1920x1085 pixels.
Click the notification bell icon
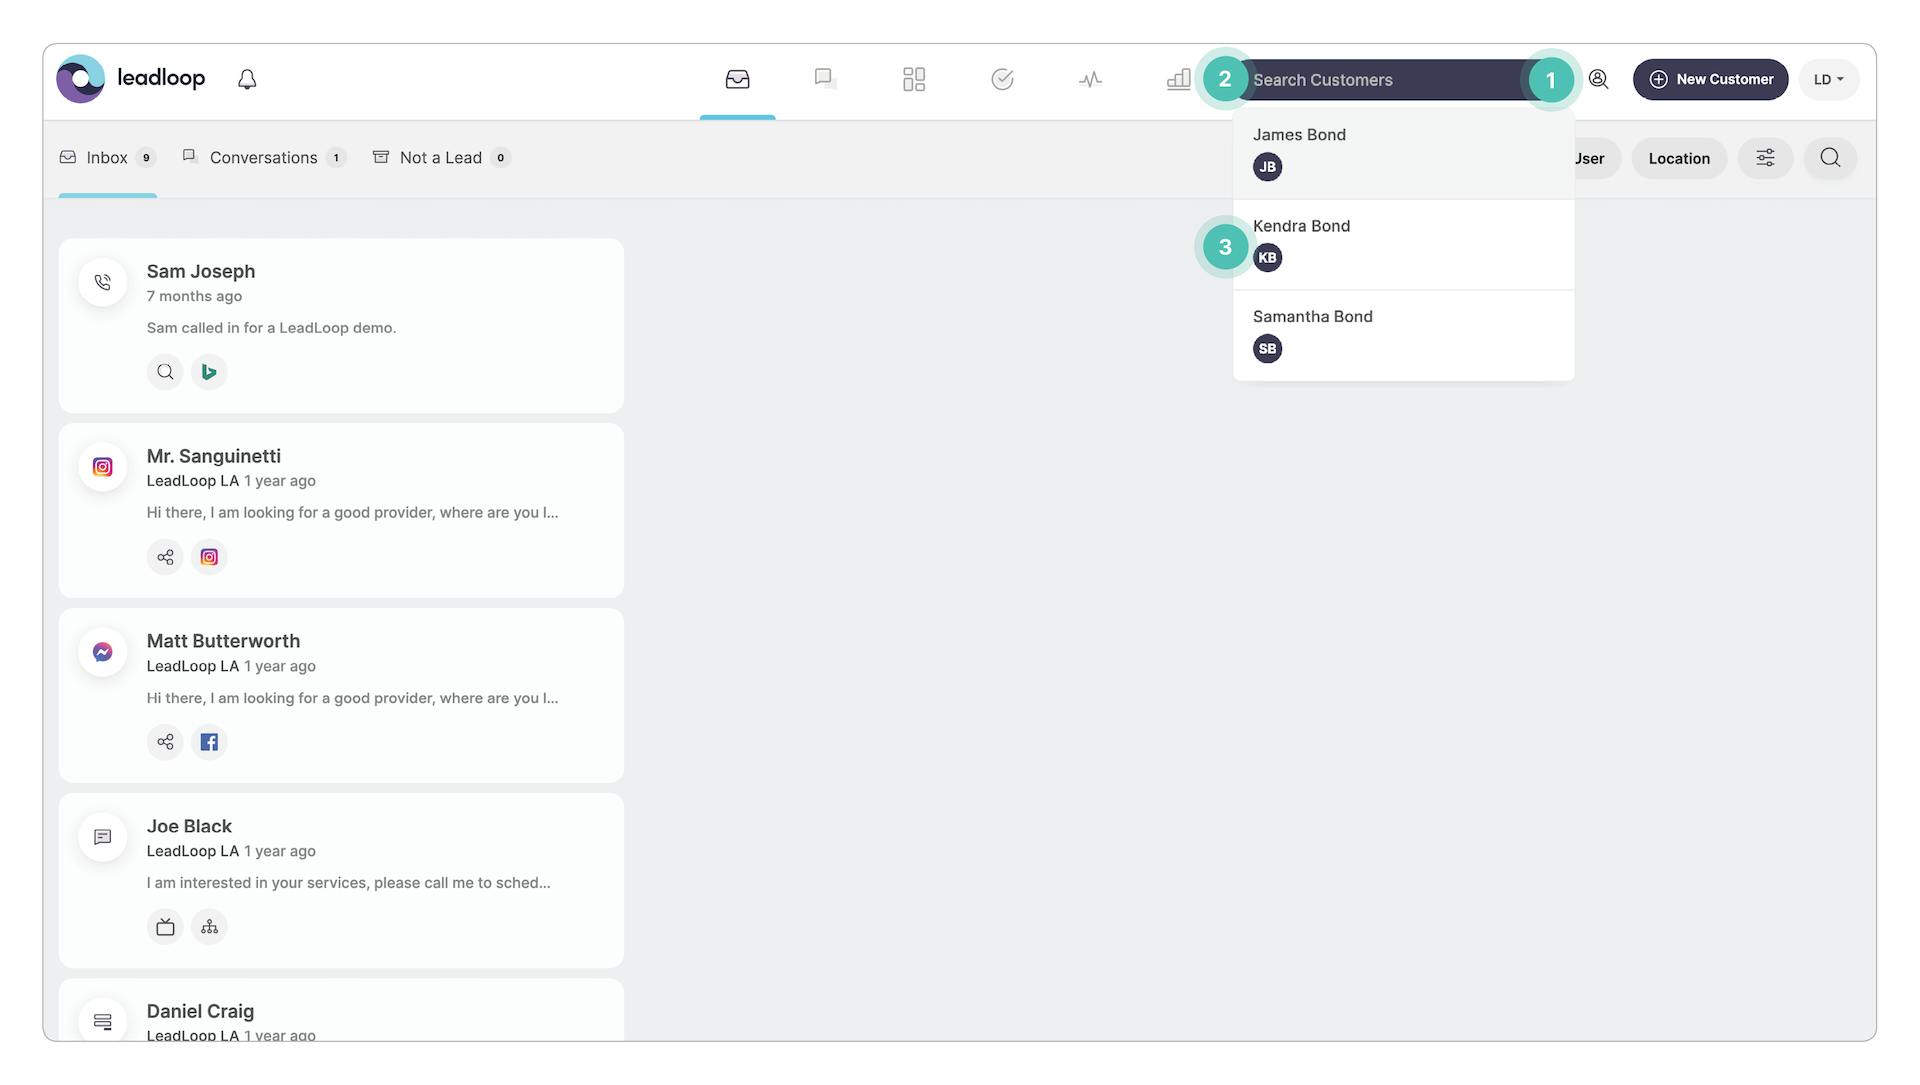247,79
